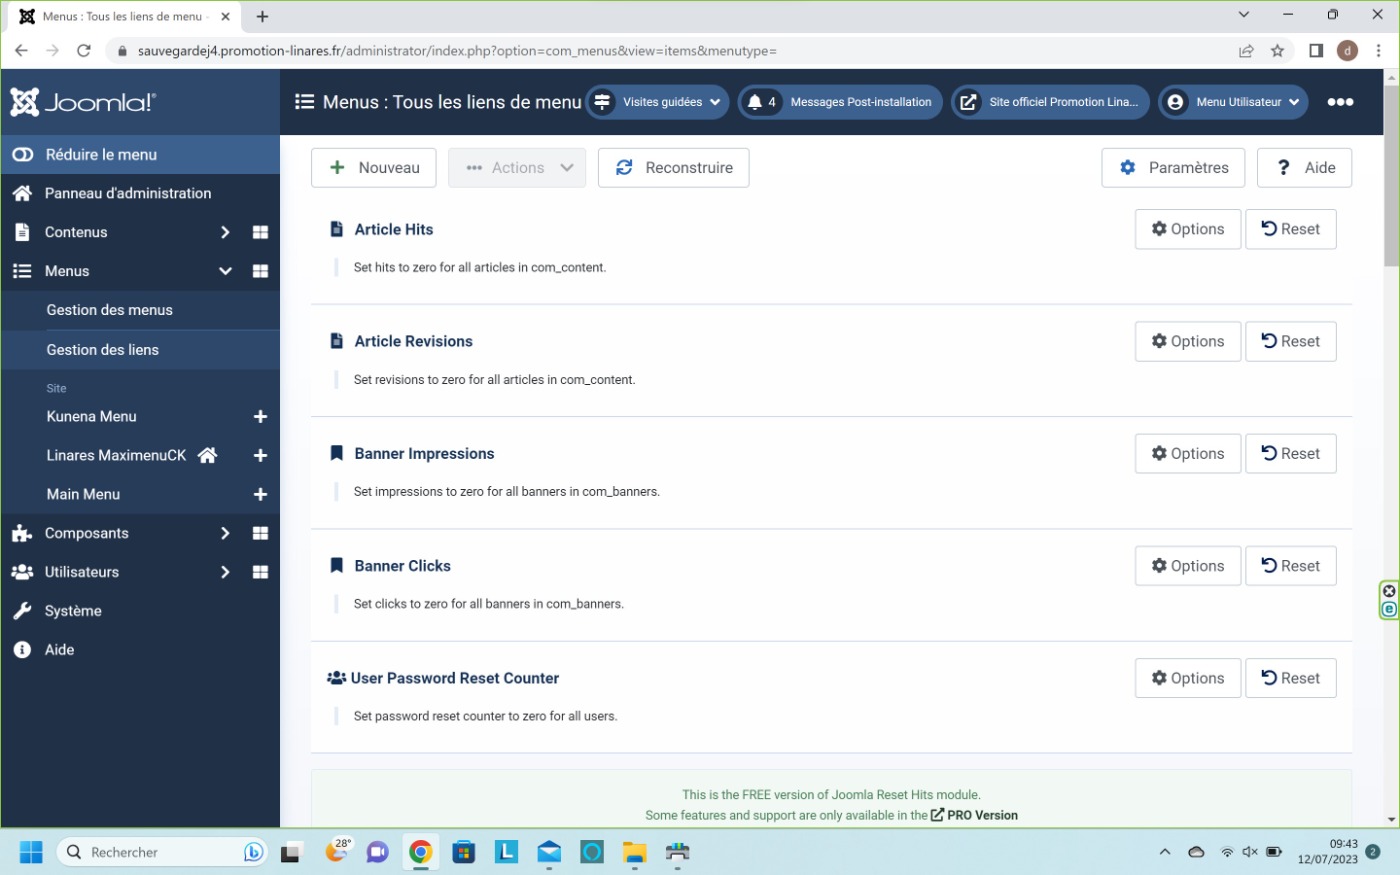Add new item to Main Menu
This screenshot has height=875, width=1400.
(x=260, y=494)
